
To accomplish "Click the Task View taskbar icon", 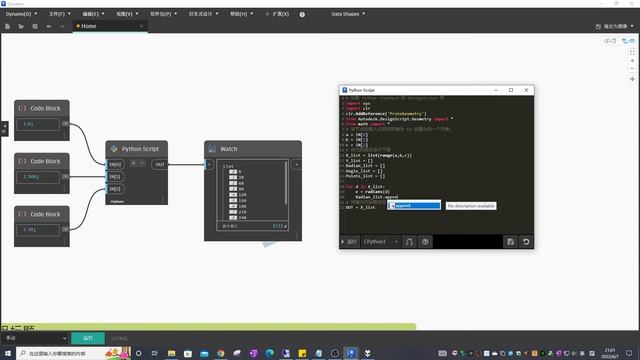I will click(x=155, y=353).
